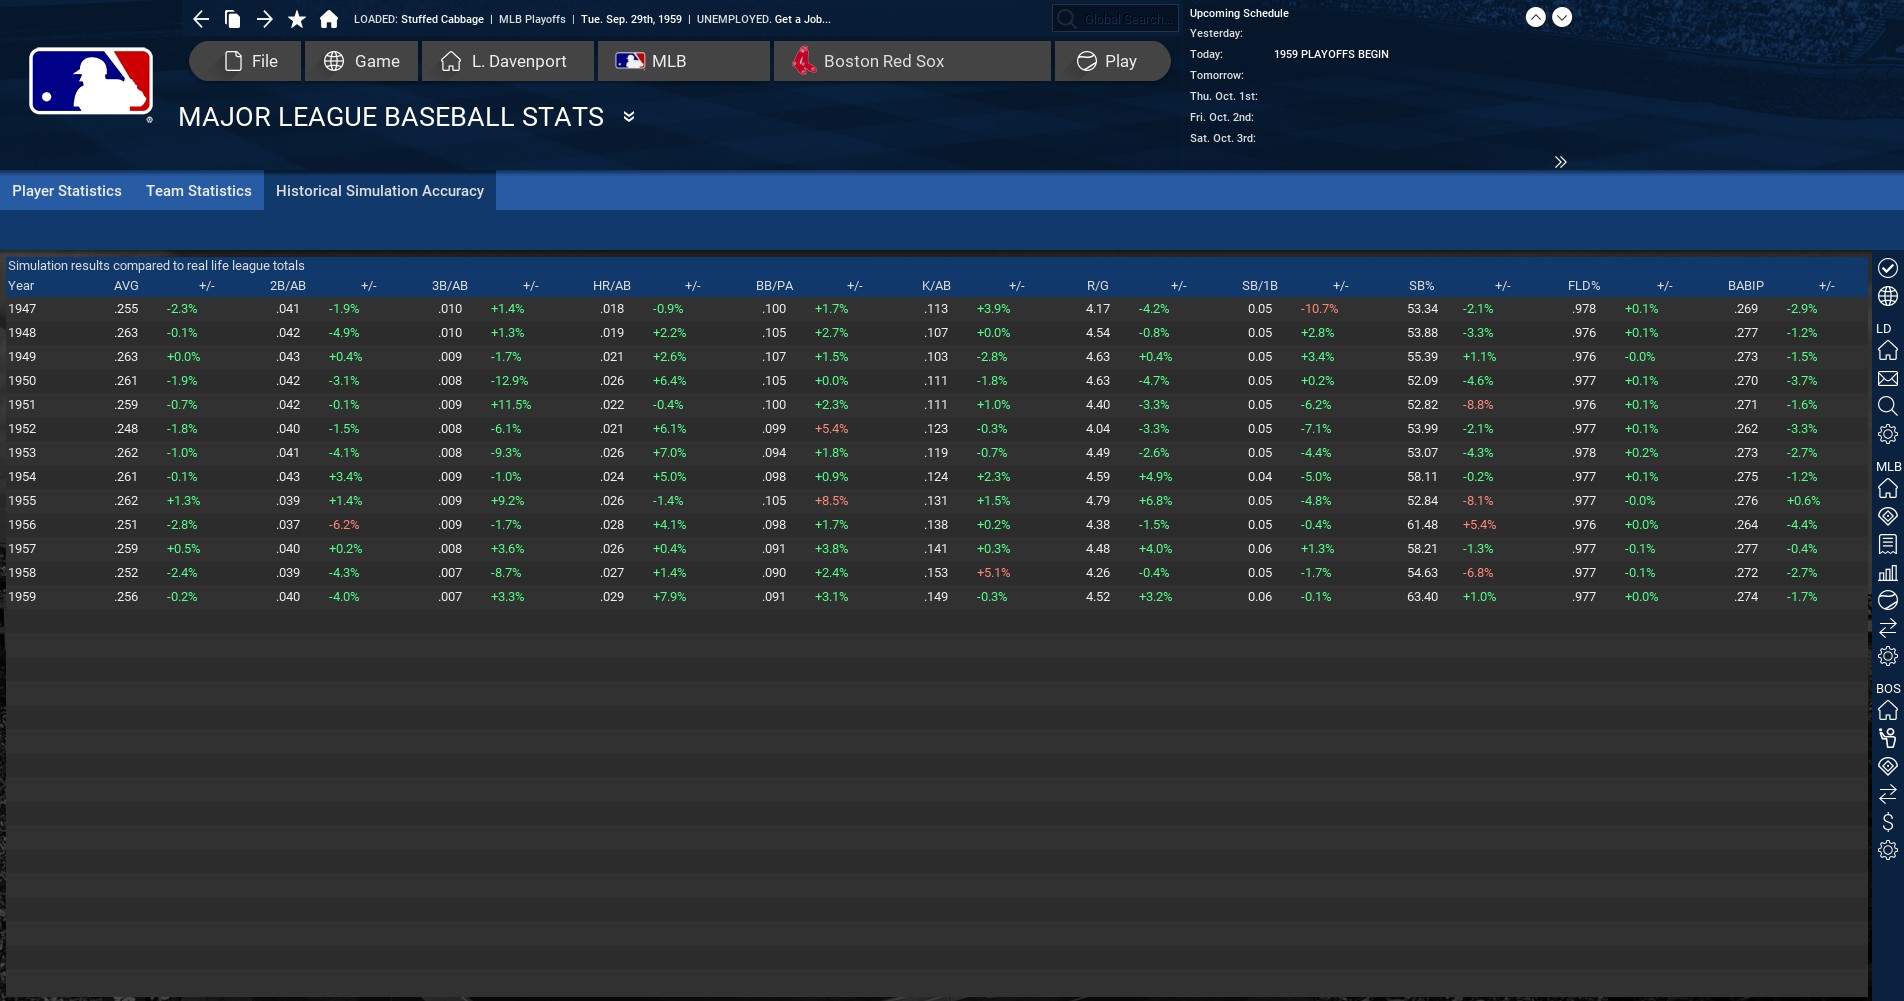The image size is (1904, 1001).
Task: Expand the Major League Baseball Stats dropdown
Action: click(x=629, y=117)
